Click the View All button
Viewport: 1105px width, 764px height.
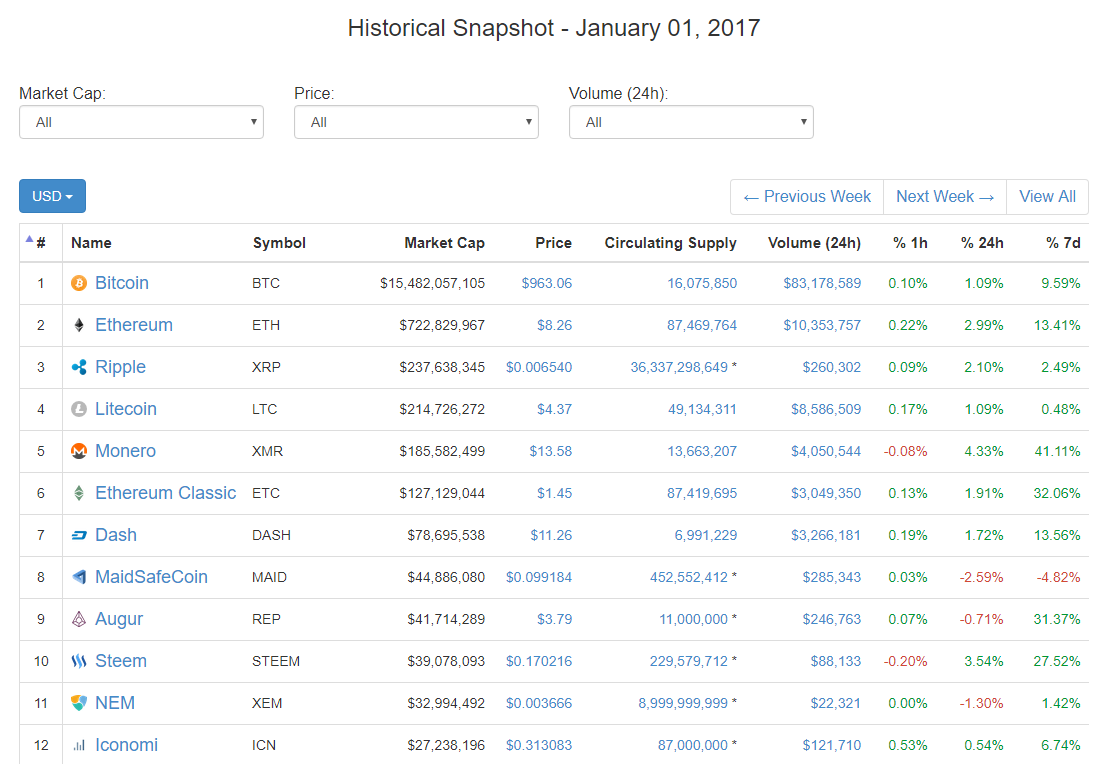(1047, 197)
